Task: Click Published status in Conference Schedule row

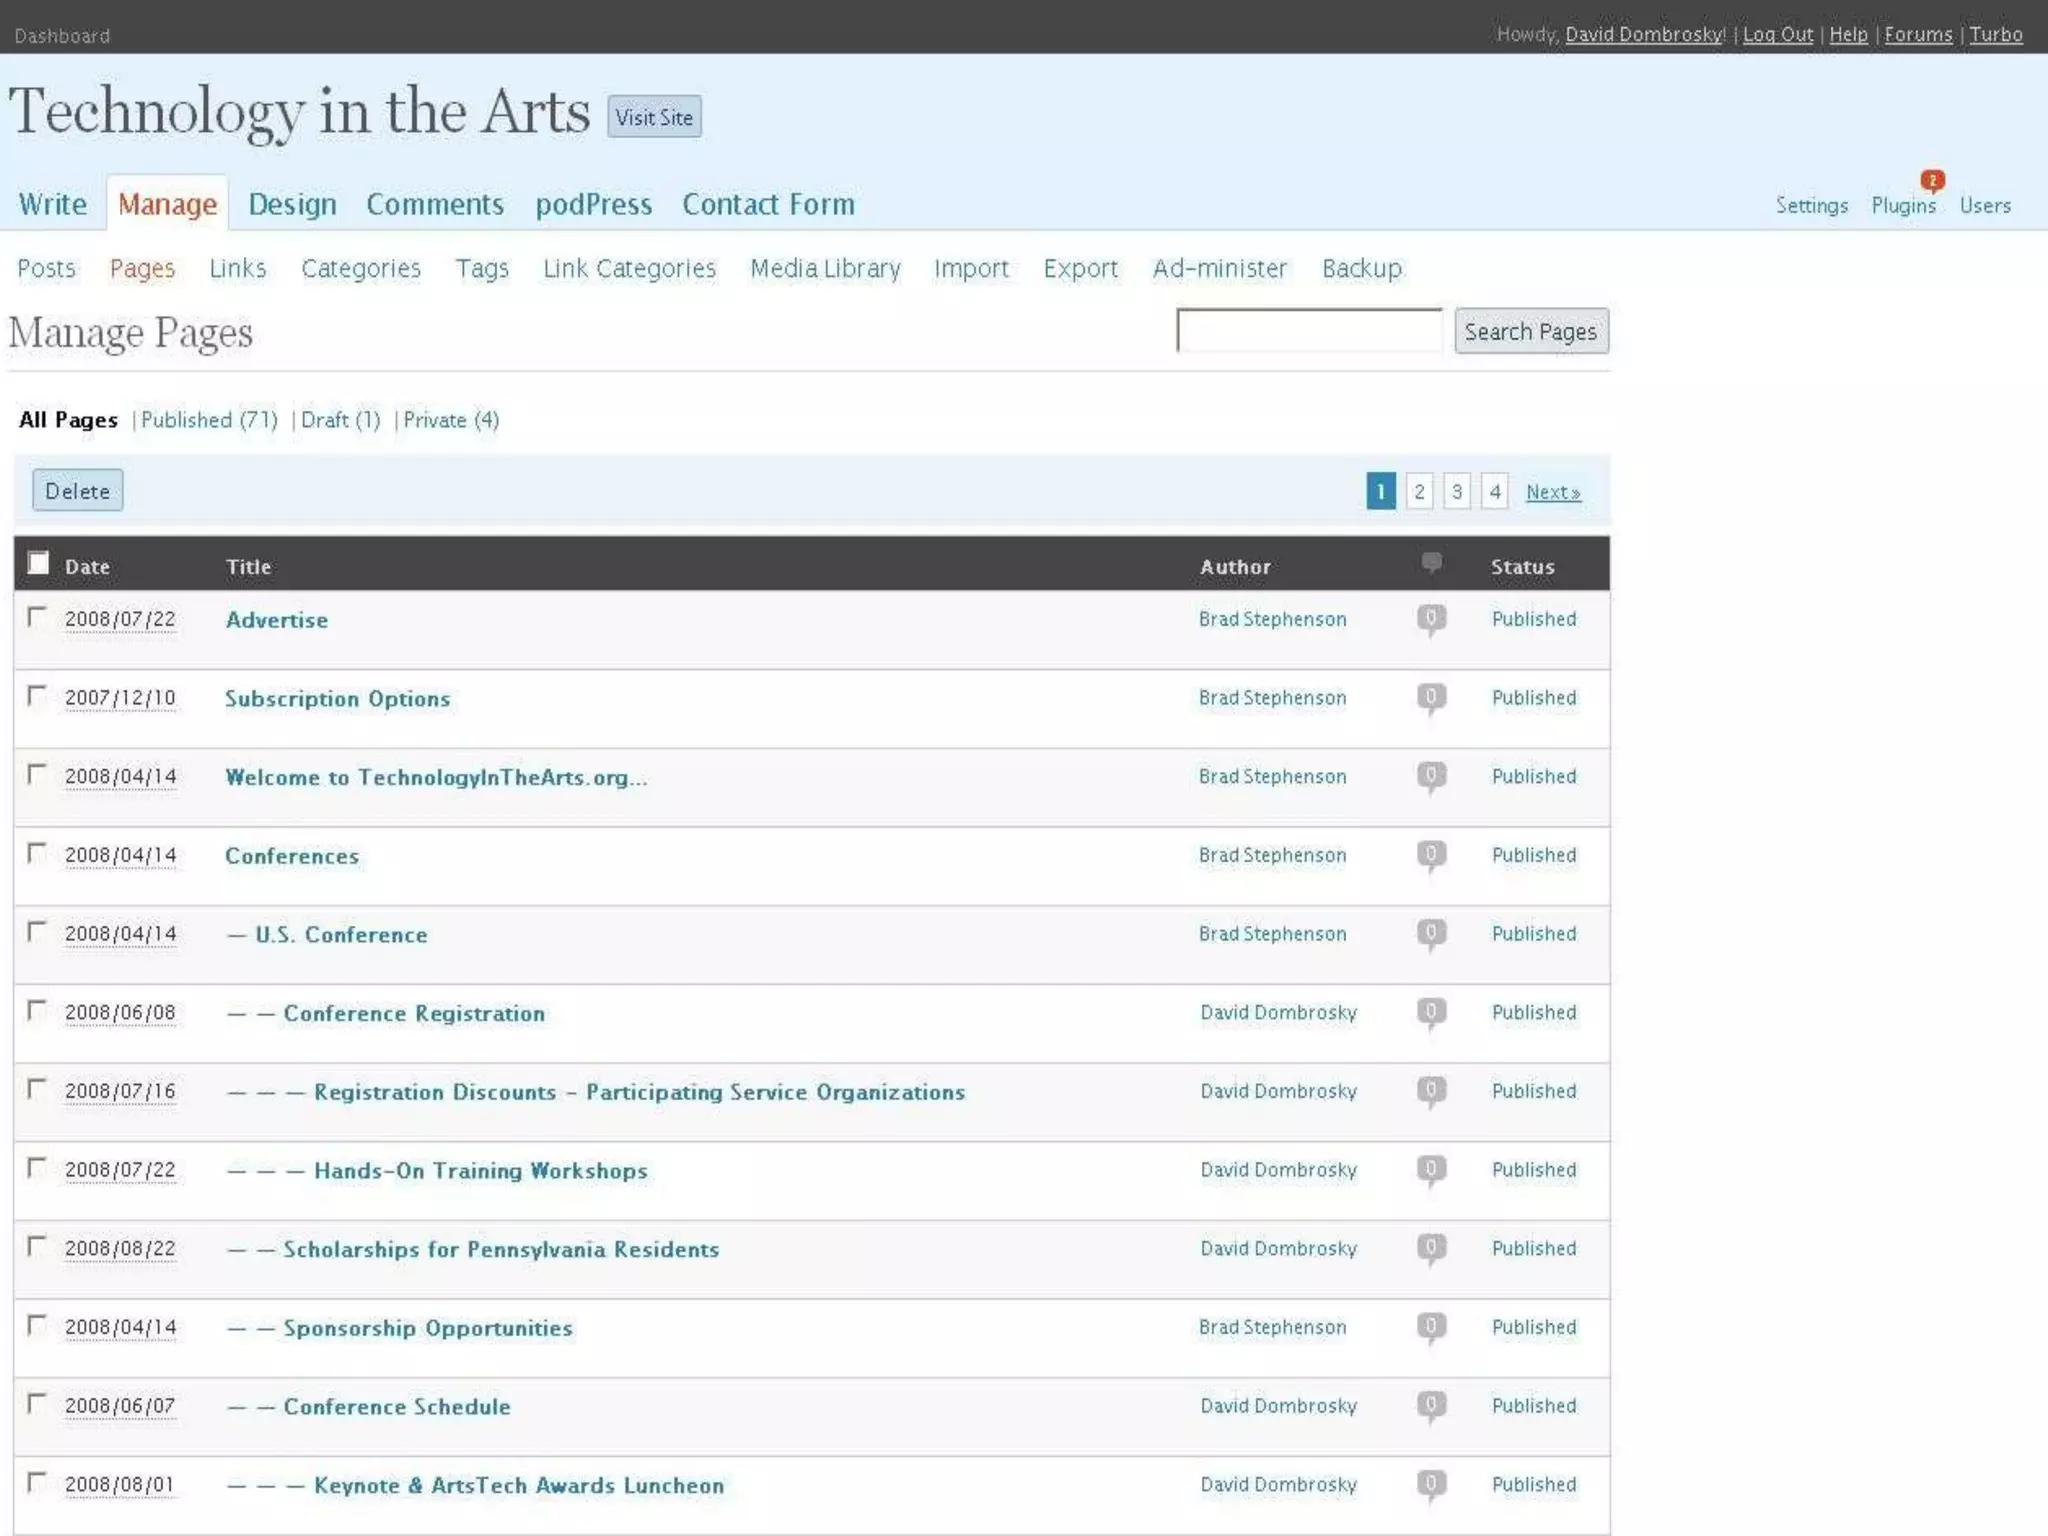Action: click(1534, 1406)
